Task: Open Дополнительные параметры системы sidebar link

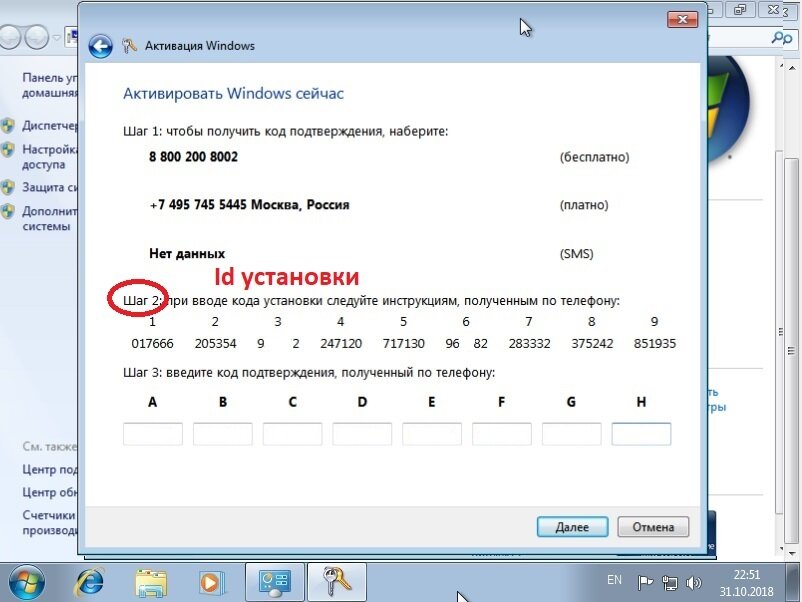Action: point(50,218)
